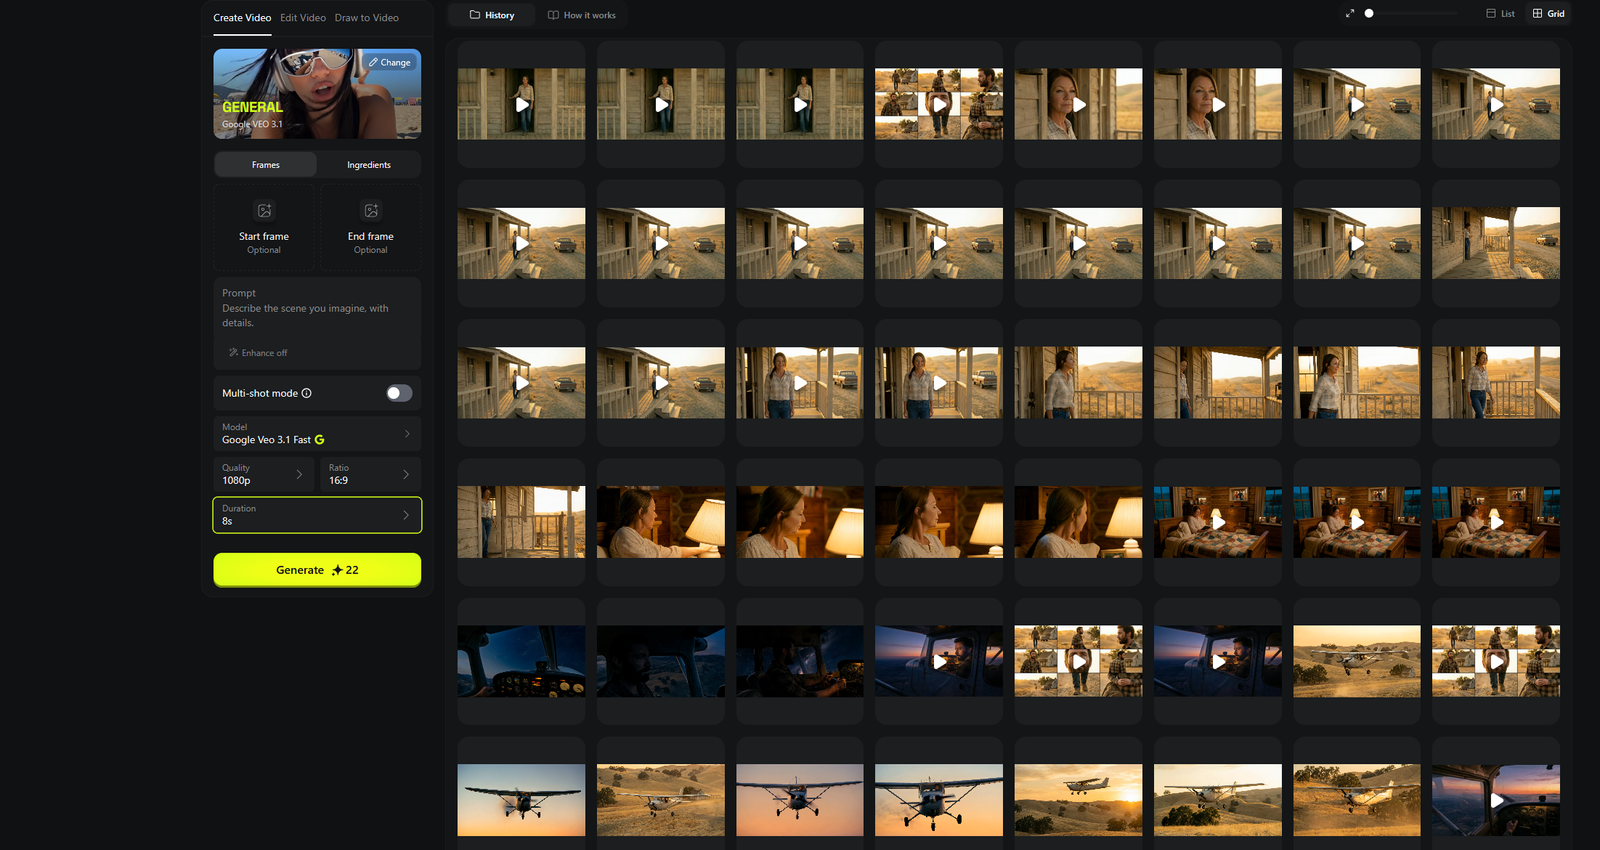Viewport: 1600px width, 850px height.
Task: Click the Multi-shot mode info icon
Action: 307,393
